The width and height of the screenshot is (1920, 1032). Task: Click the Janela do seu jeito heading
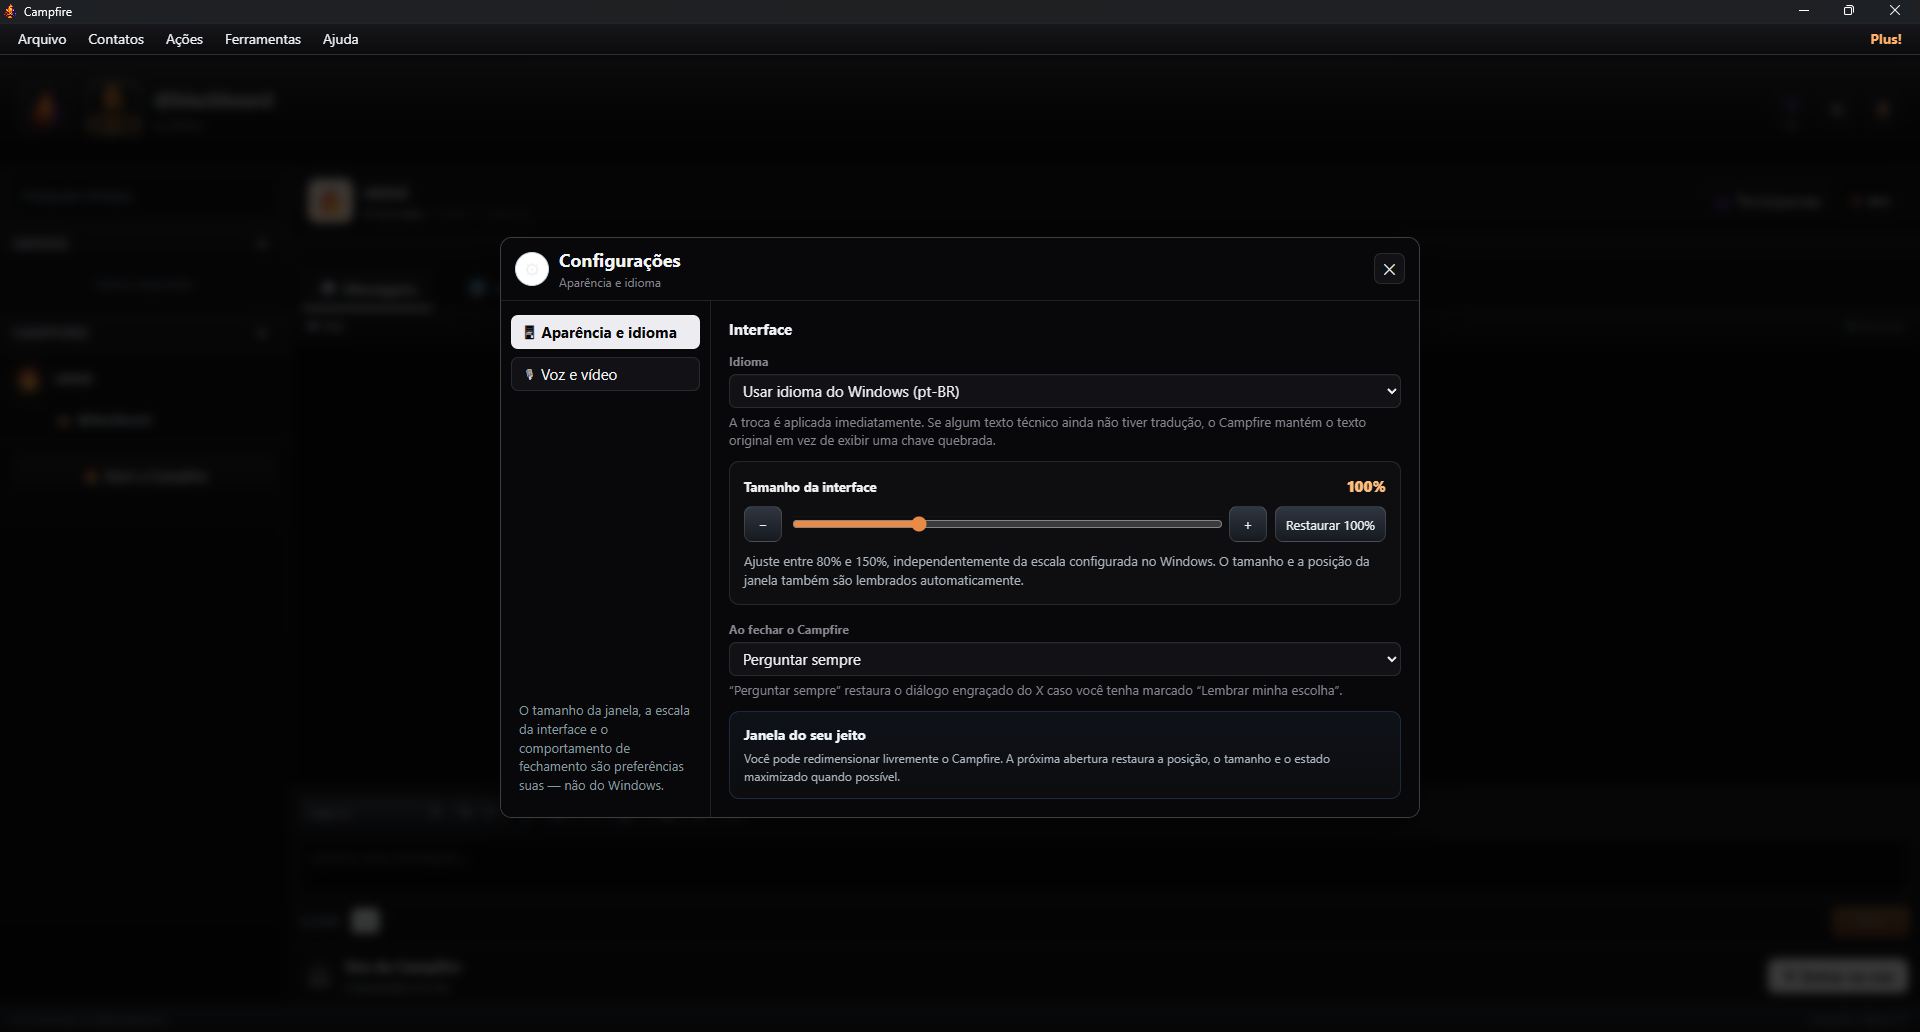(805, 735)
